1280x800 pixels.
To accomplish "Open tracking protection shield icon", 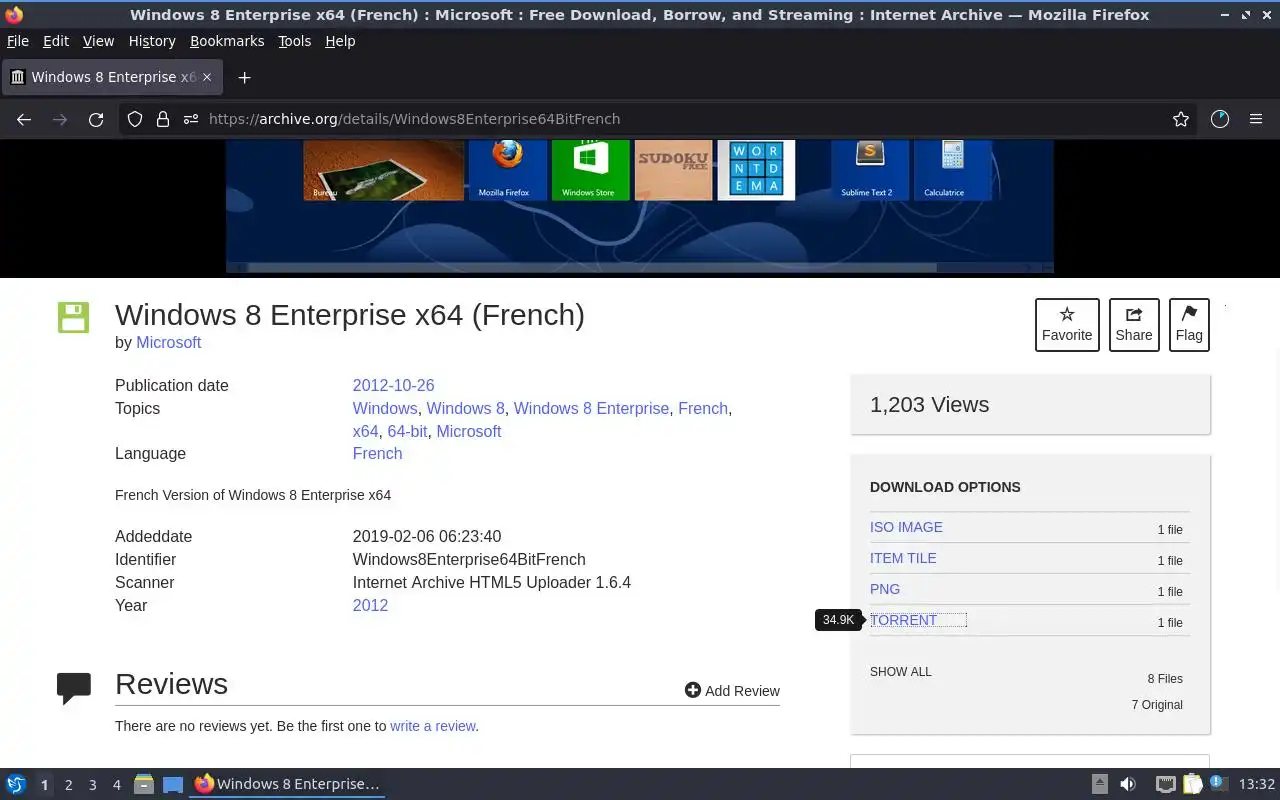I will coord(135,119).
